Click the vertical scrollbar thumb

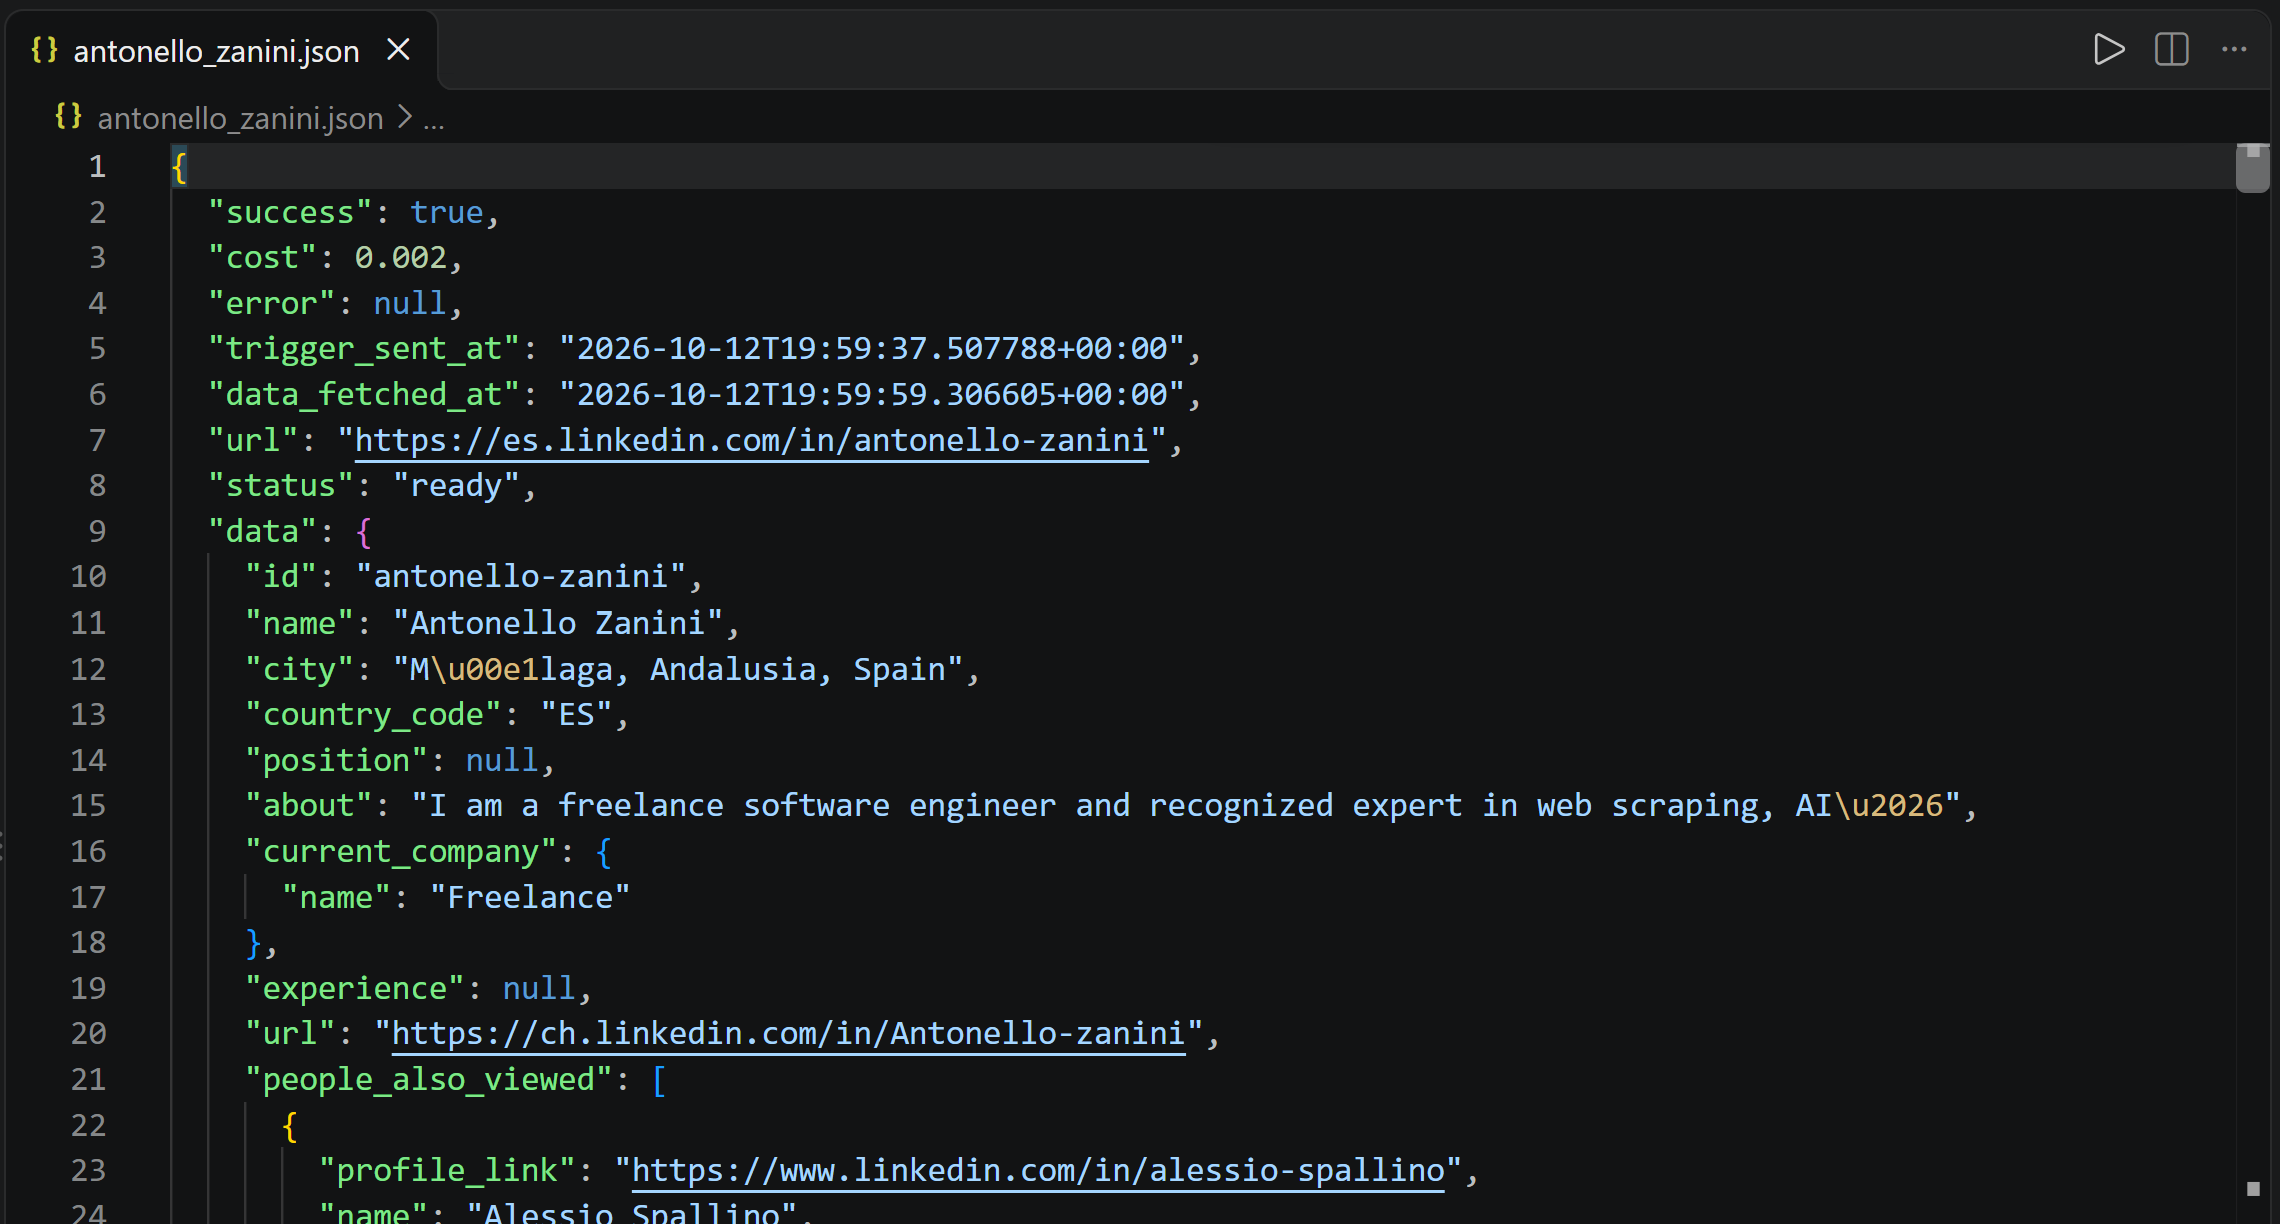[2252, 168]
